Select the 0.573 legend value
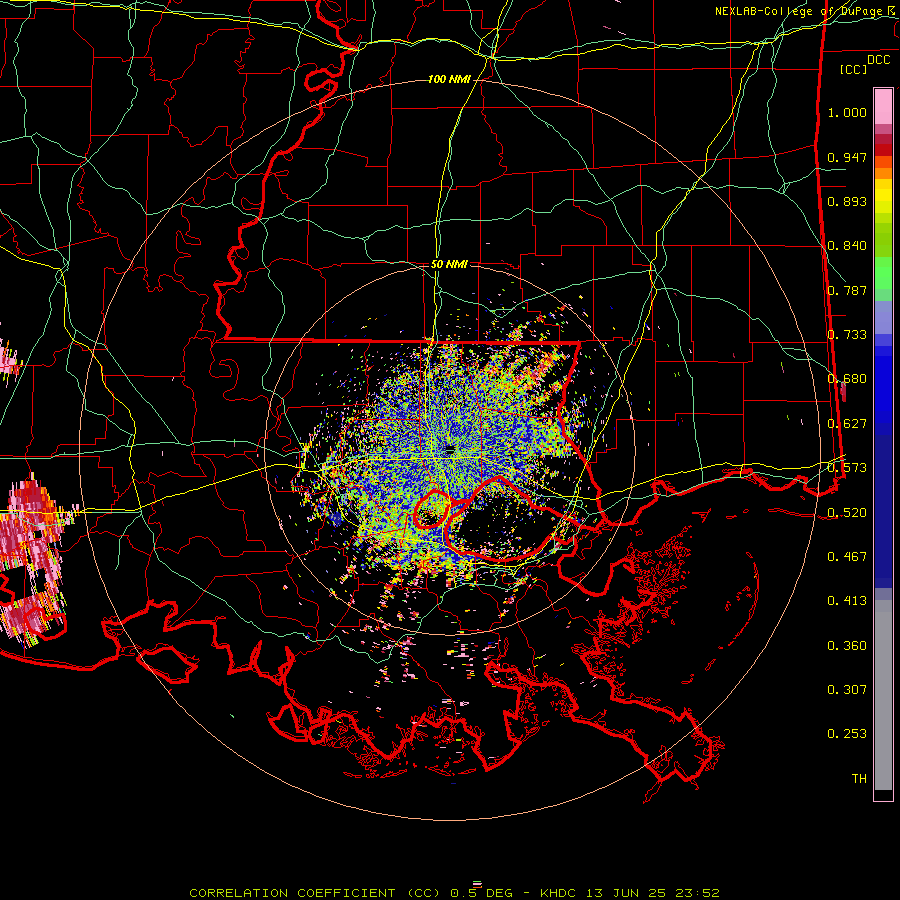900x900 pixels. (x=847, y=468)
